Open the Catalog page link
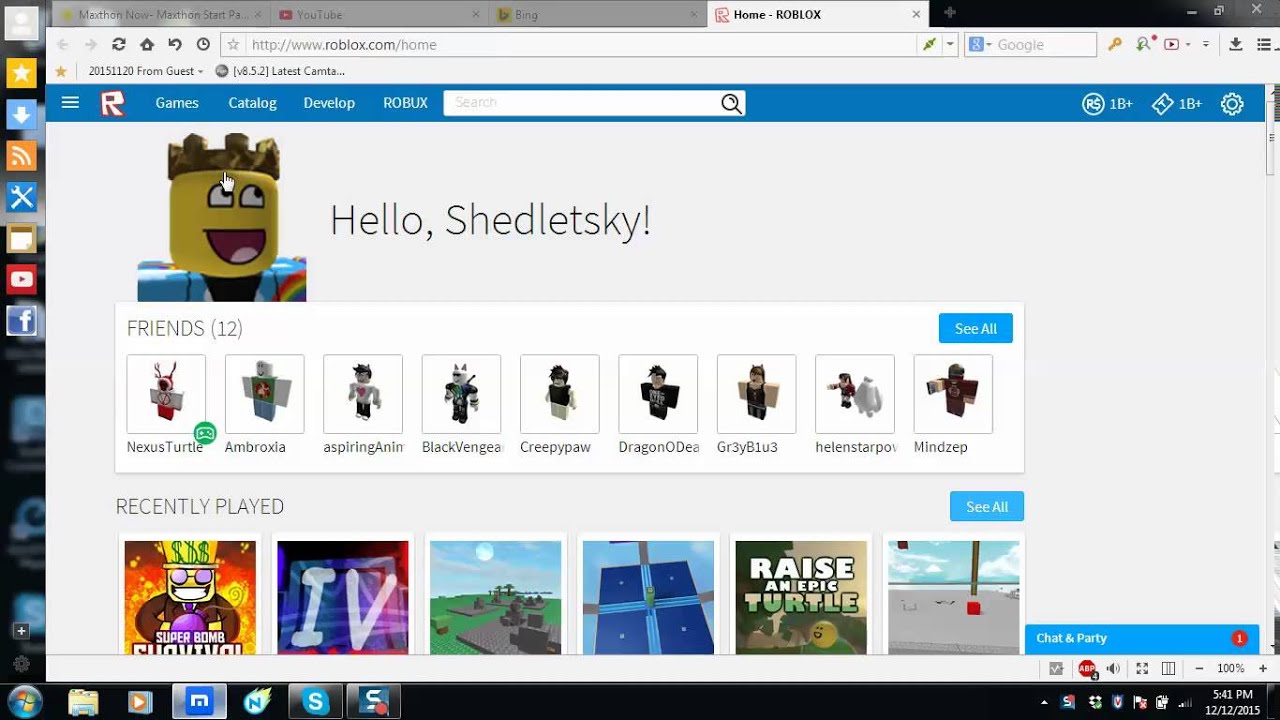This screenshot has width=1280, height=720. tap(252, 103)
